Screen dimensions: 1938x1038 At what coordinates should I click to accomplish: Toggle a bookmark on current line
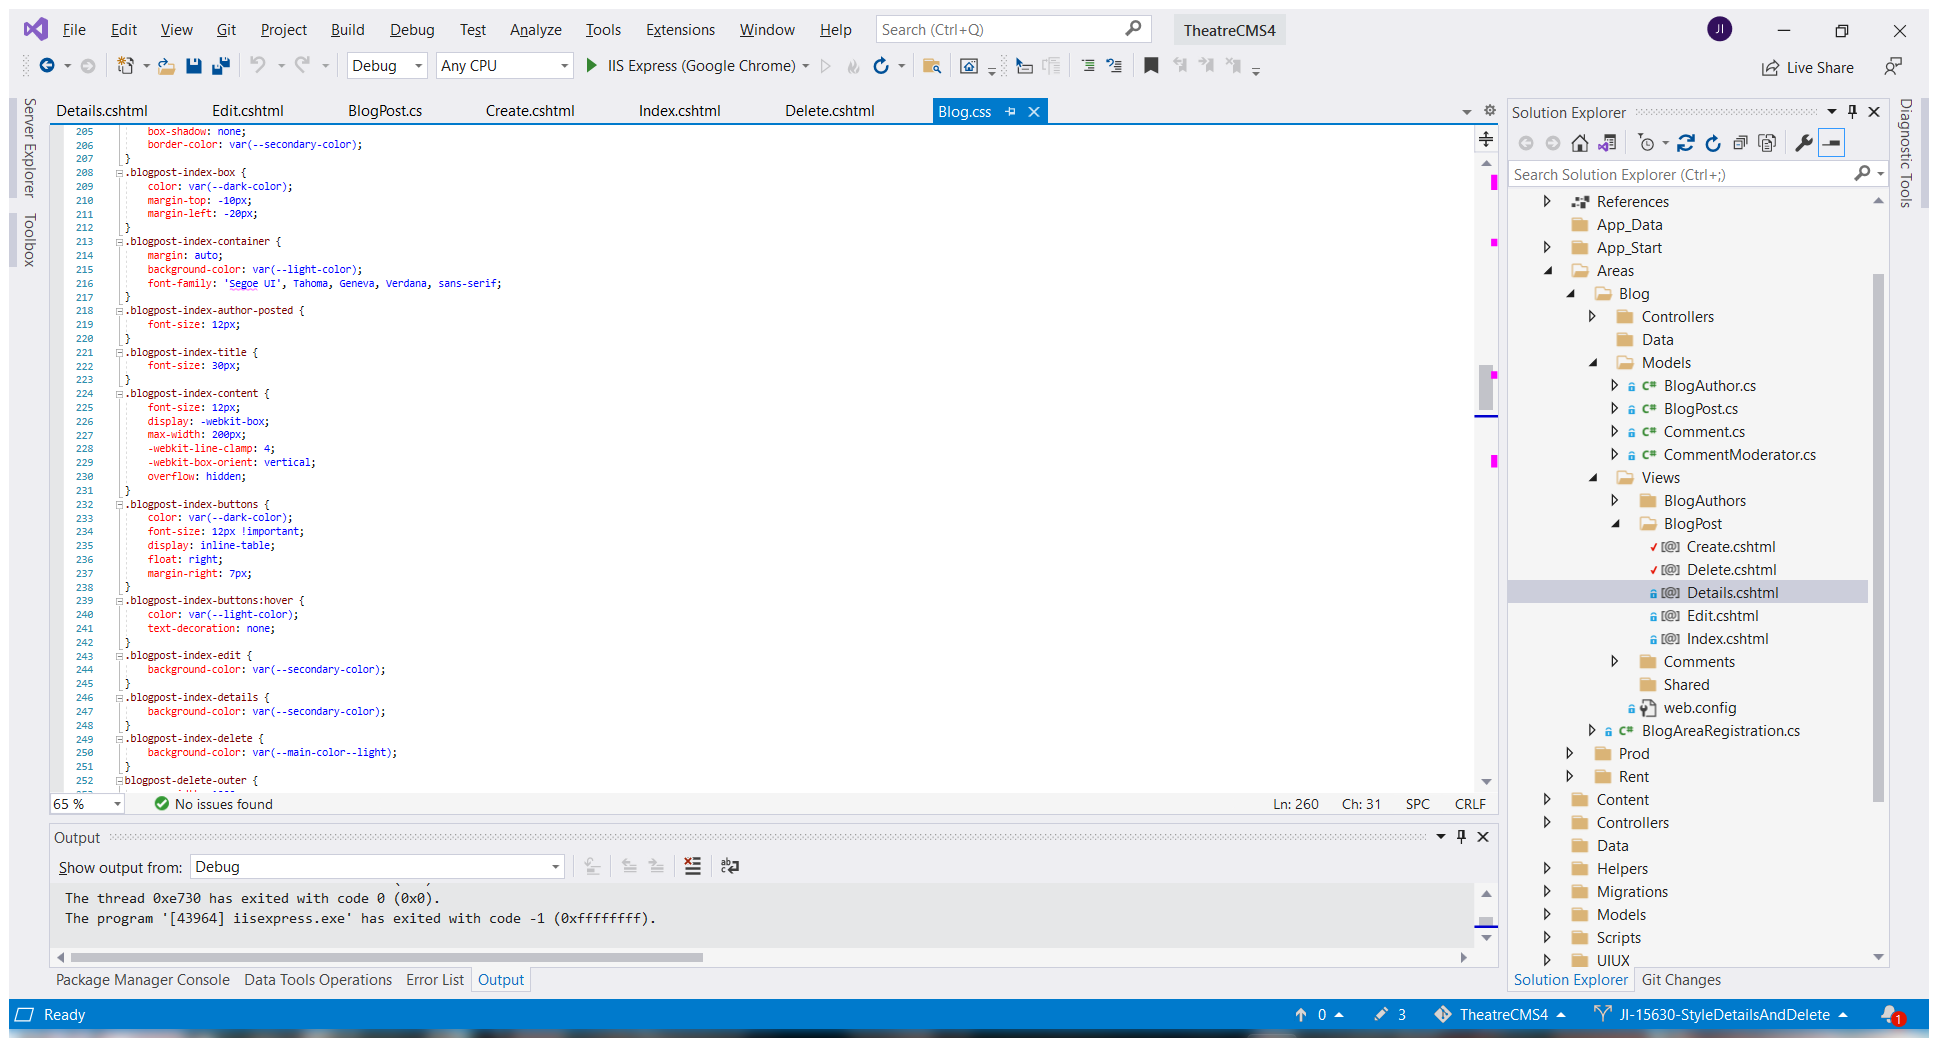[x=1150, y=66]
